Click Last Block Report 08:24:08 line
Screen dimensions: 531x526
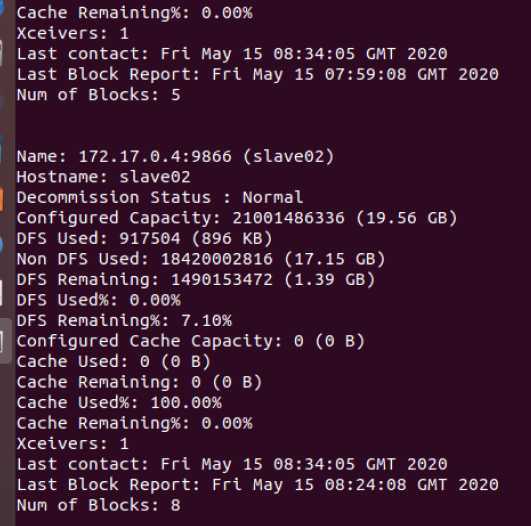(258, 485)
